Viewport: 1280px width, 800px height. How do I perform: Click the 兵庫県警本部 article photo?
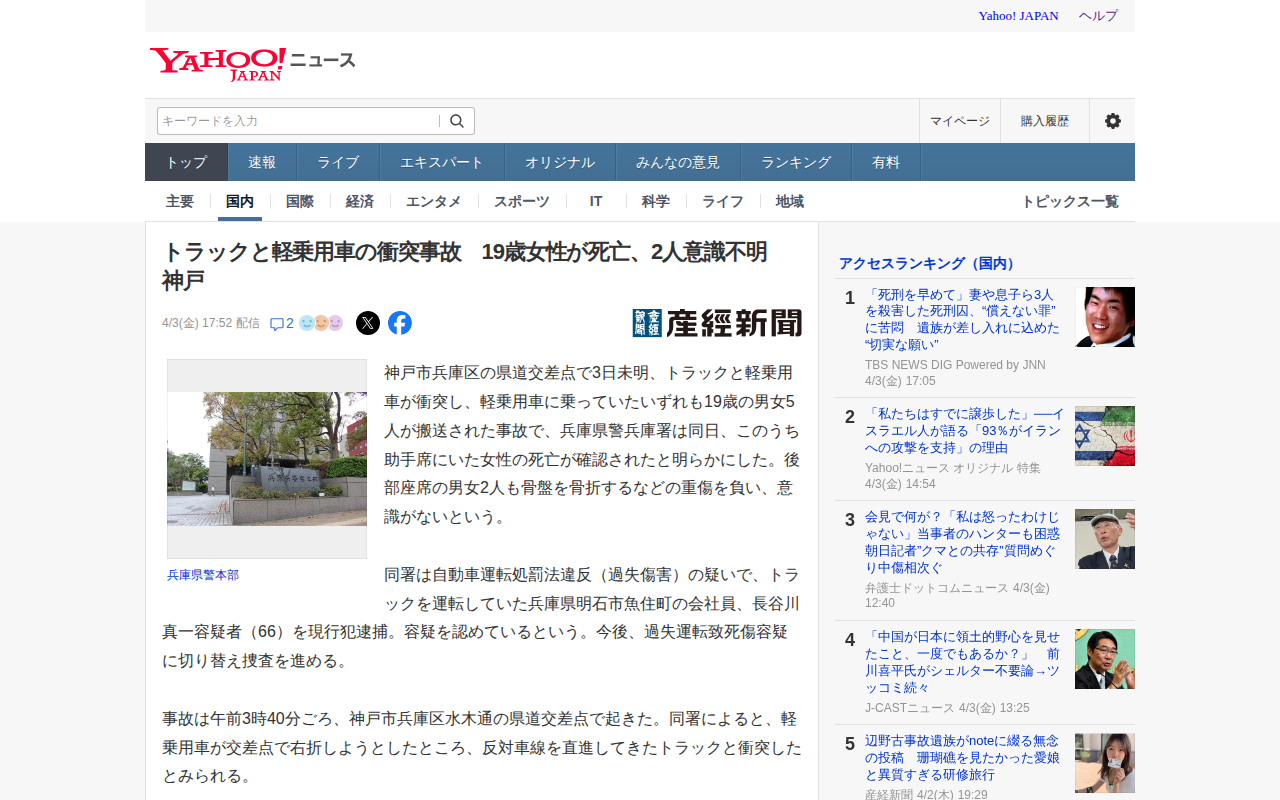[x=267, y=459]
